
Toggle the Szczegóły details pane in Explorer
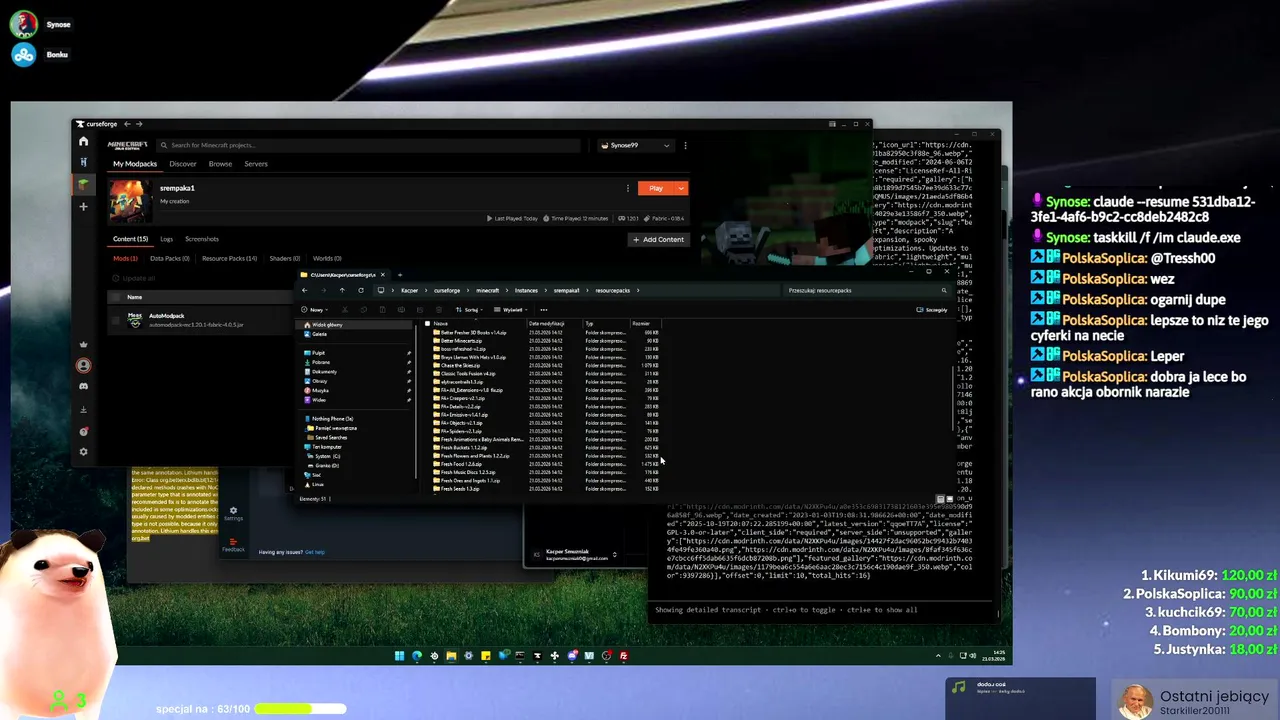click(932, 309)
